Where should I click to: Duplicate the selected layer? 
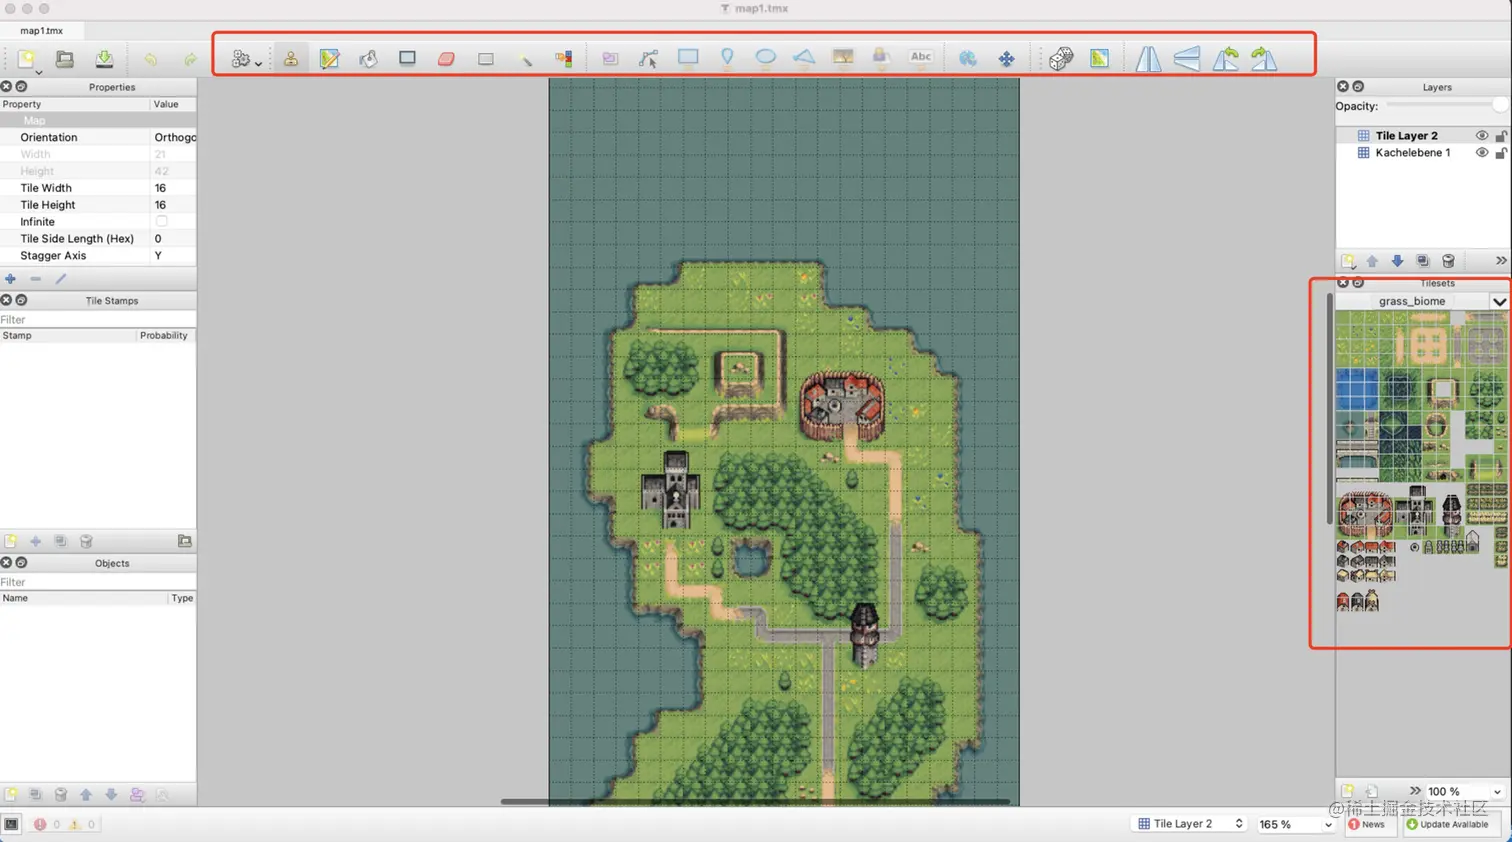(x=1423, y=262)
